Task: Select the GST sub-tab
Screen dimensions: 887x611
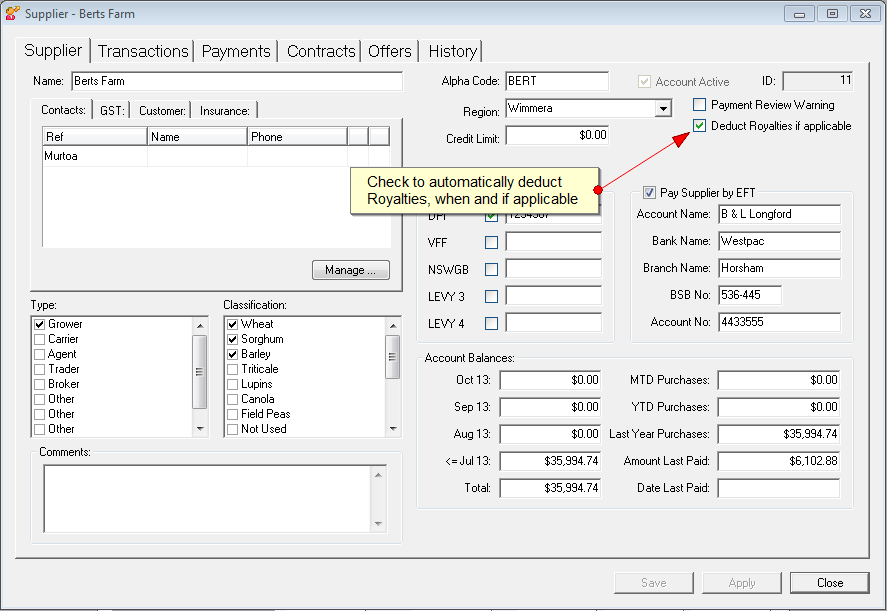Action: point(112,110)
